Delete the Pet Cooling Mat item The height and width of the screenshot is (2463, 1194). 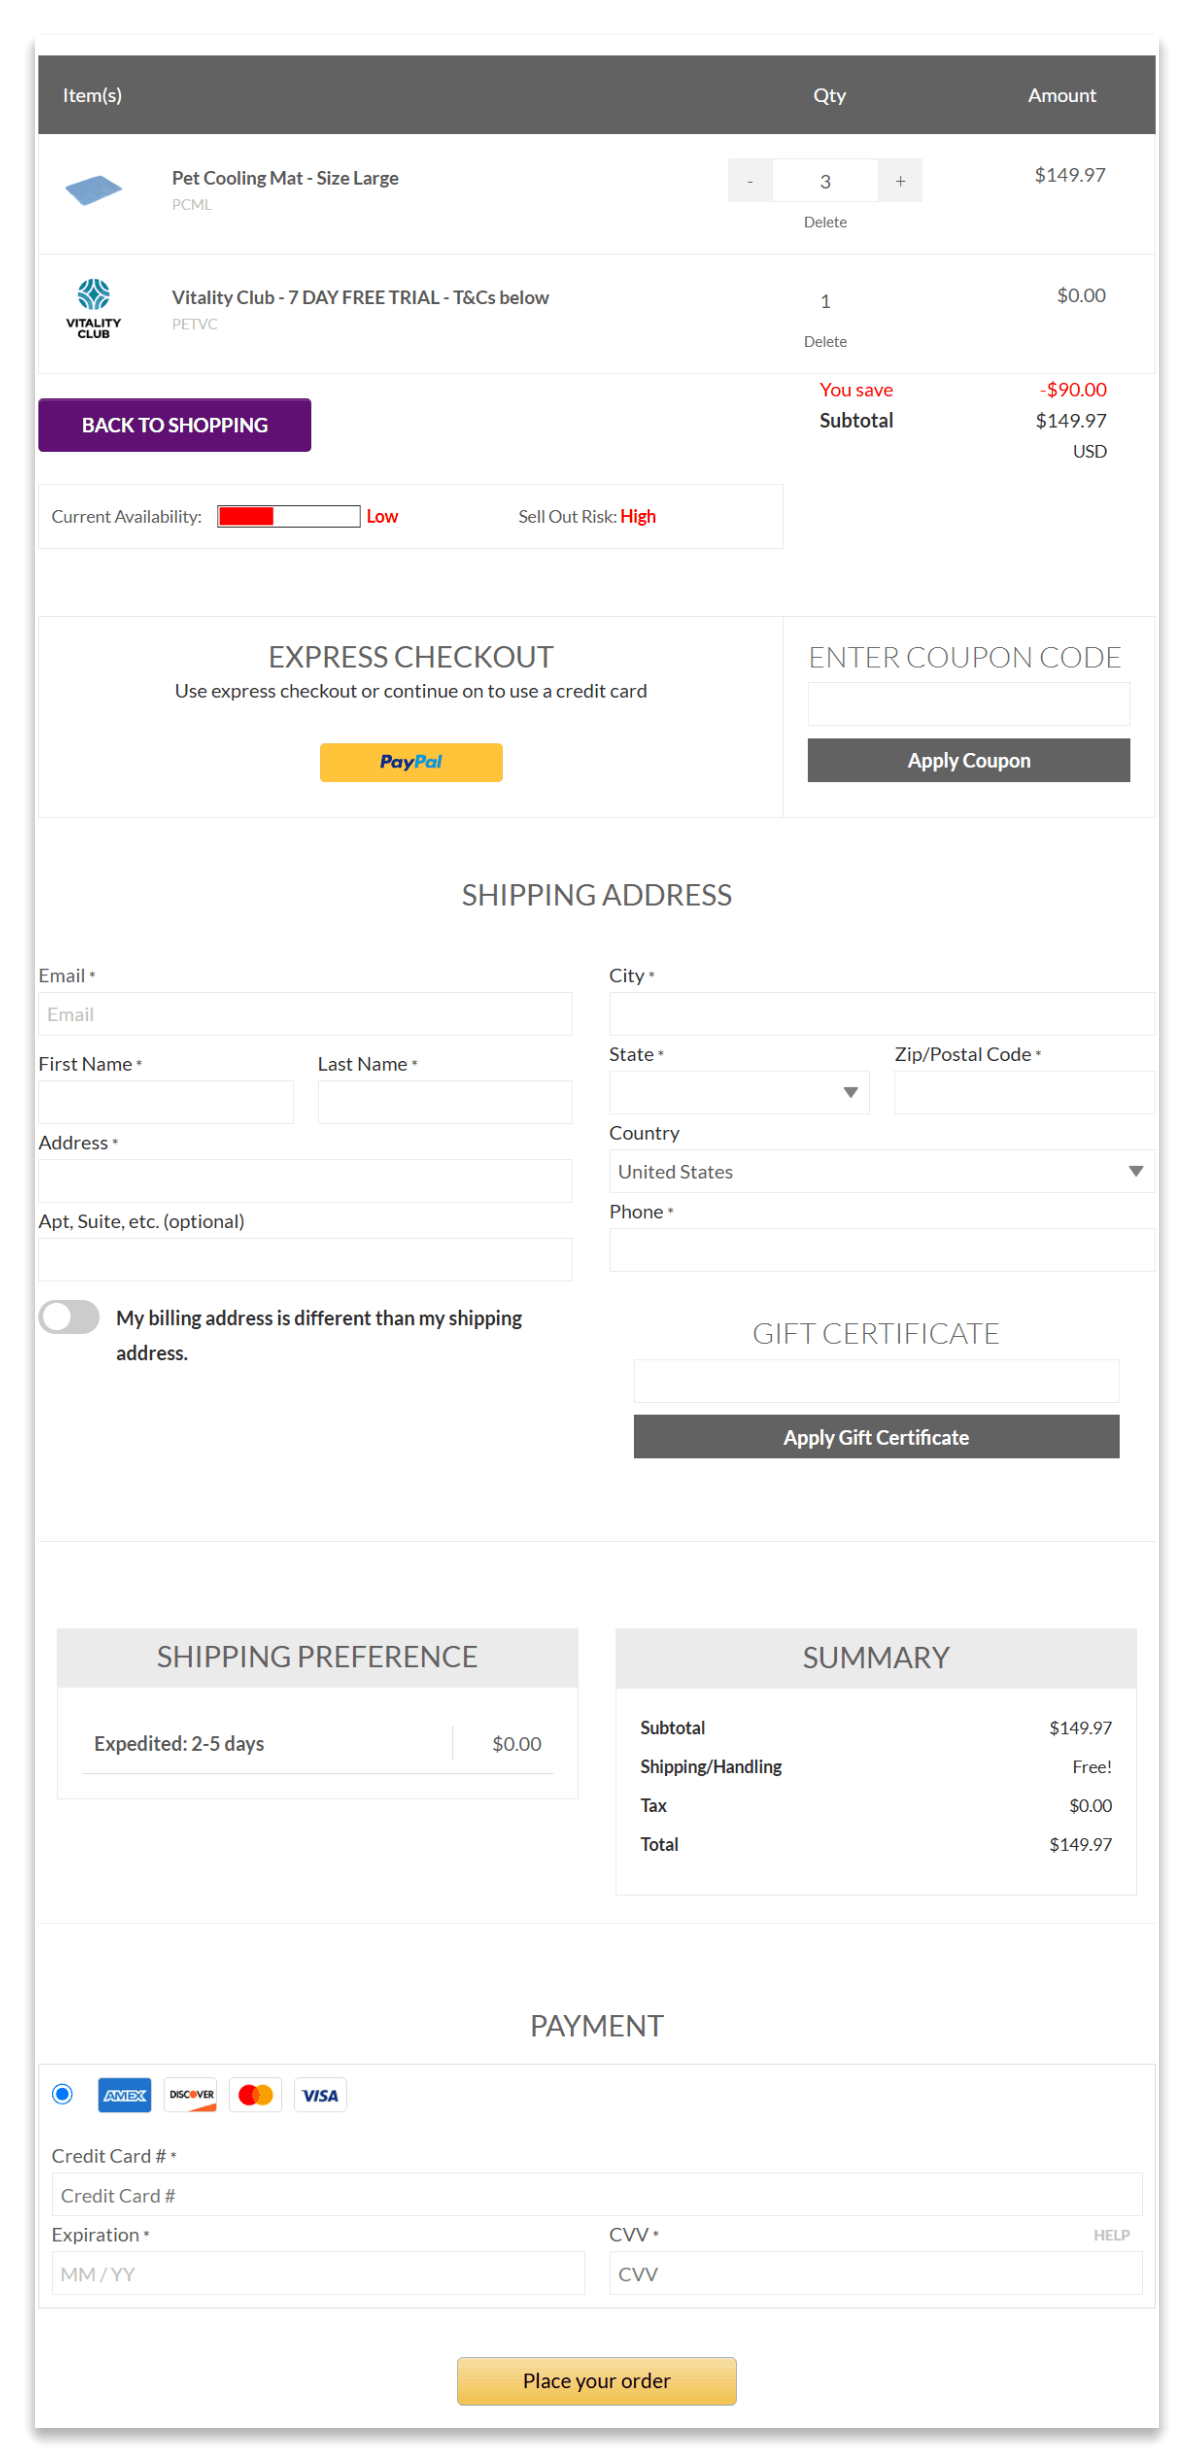(825, 222)
